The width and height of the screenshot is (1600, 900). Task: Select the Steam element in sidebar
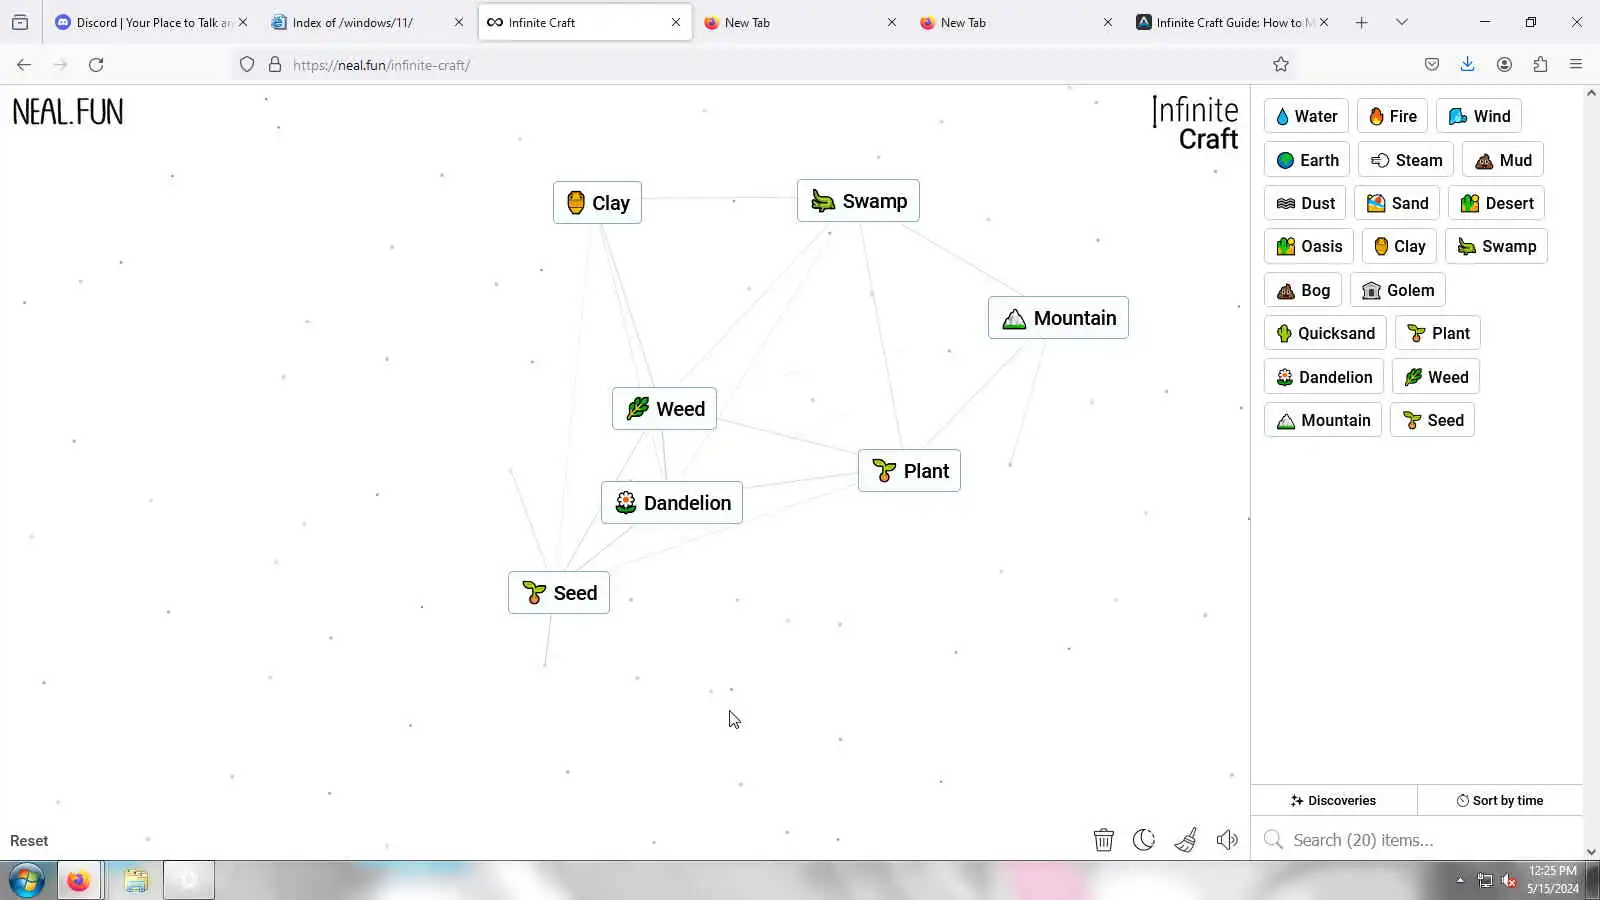tap(1406, 160)
